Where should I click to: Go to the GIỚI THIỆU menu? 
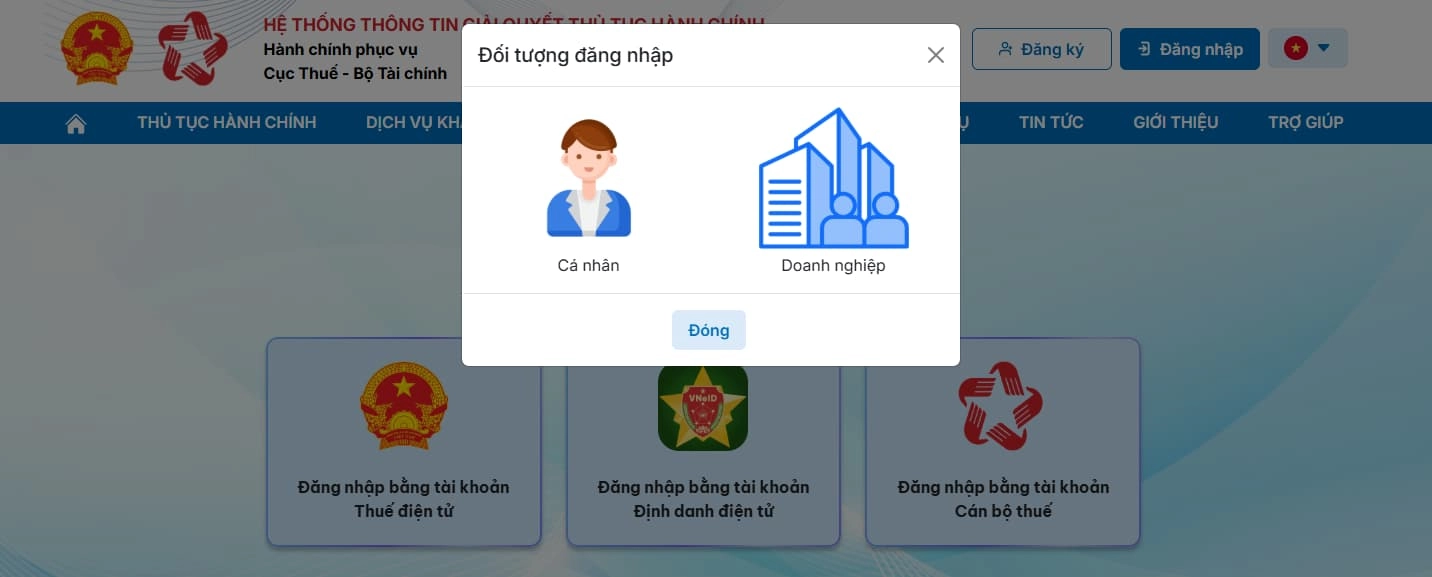1176,122
